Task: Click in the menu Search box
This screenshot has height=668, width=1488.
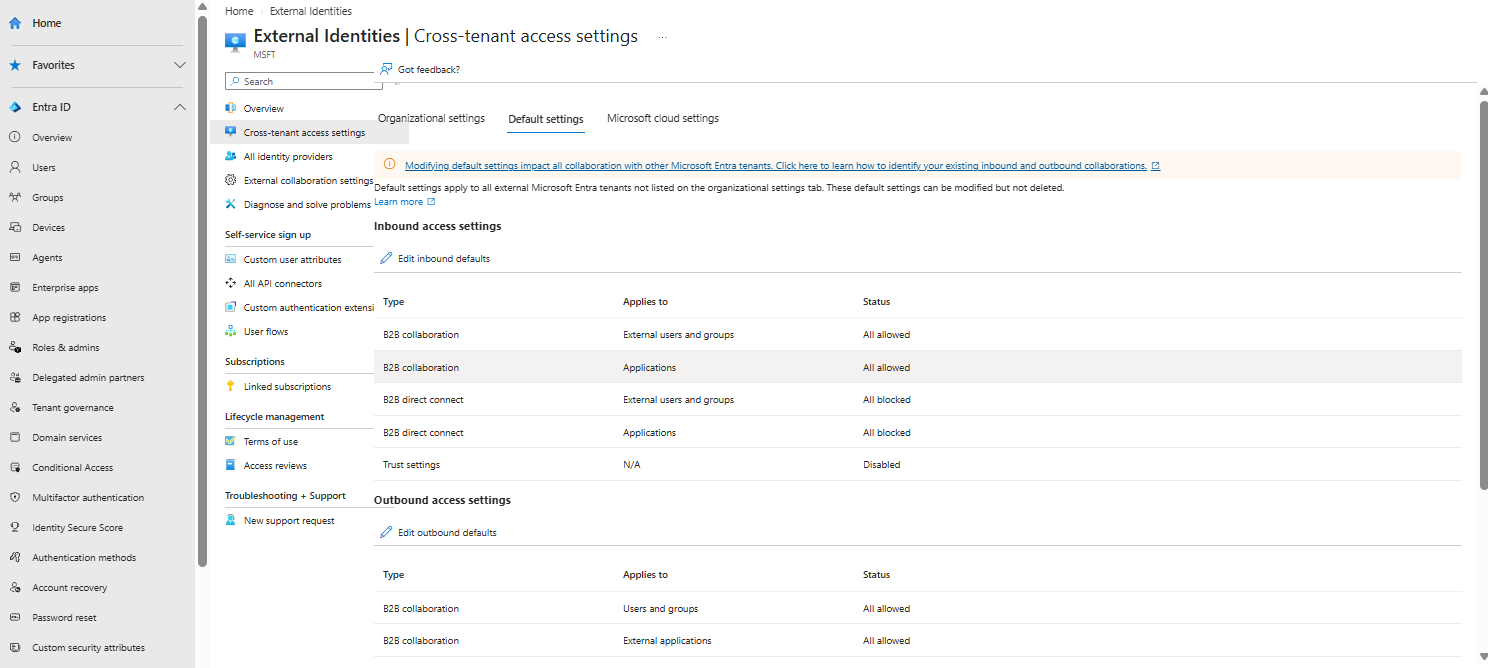Action: pyautogui.click(x=305, y=81)
